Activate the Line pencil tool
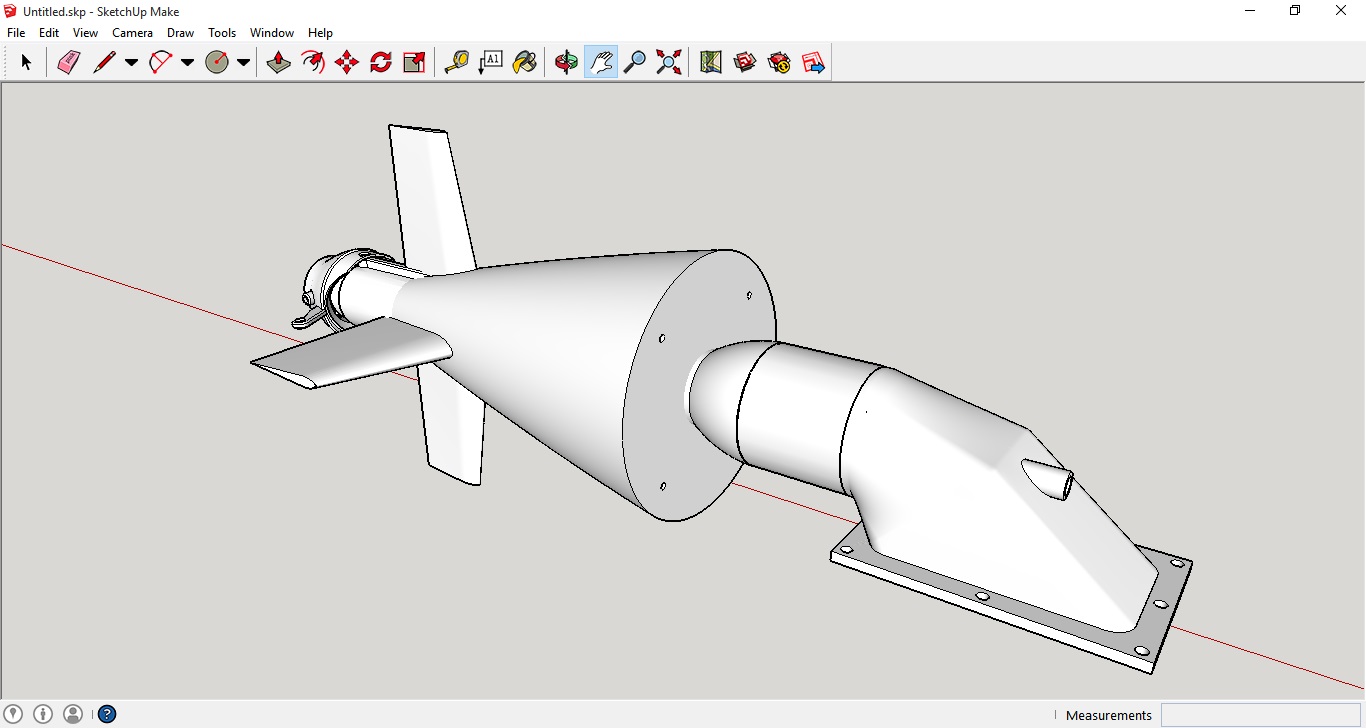 click(104, 63)
